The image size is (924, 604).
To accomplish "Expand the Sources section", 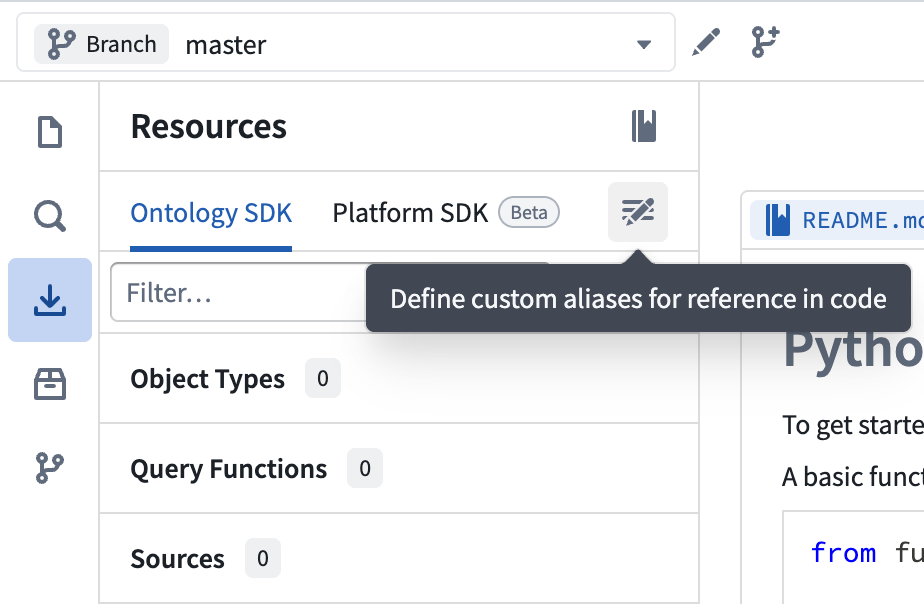I will click(x=178, y=559).
